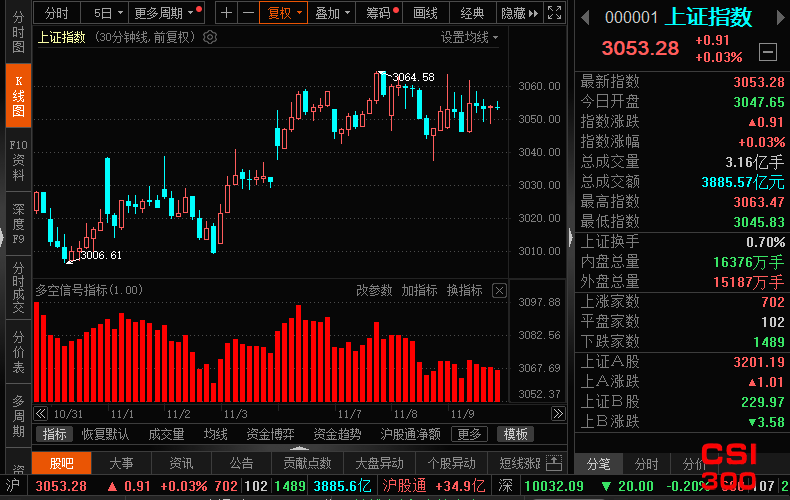Select 画线 drawing tool
The height and width of the screenshot is (500, 790).
coord(425,13)
